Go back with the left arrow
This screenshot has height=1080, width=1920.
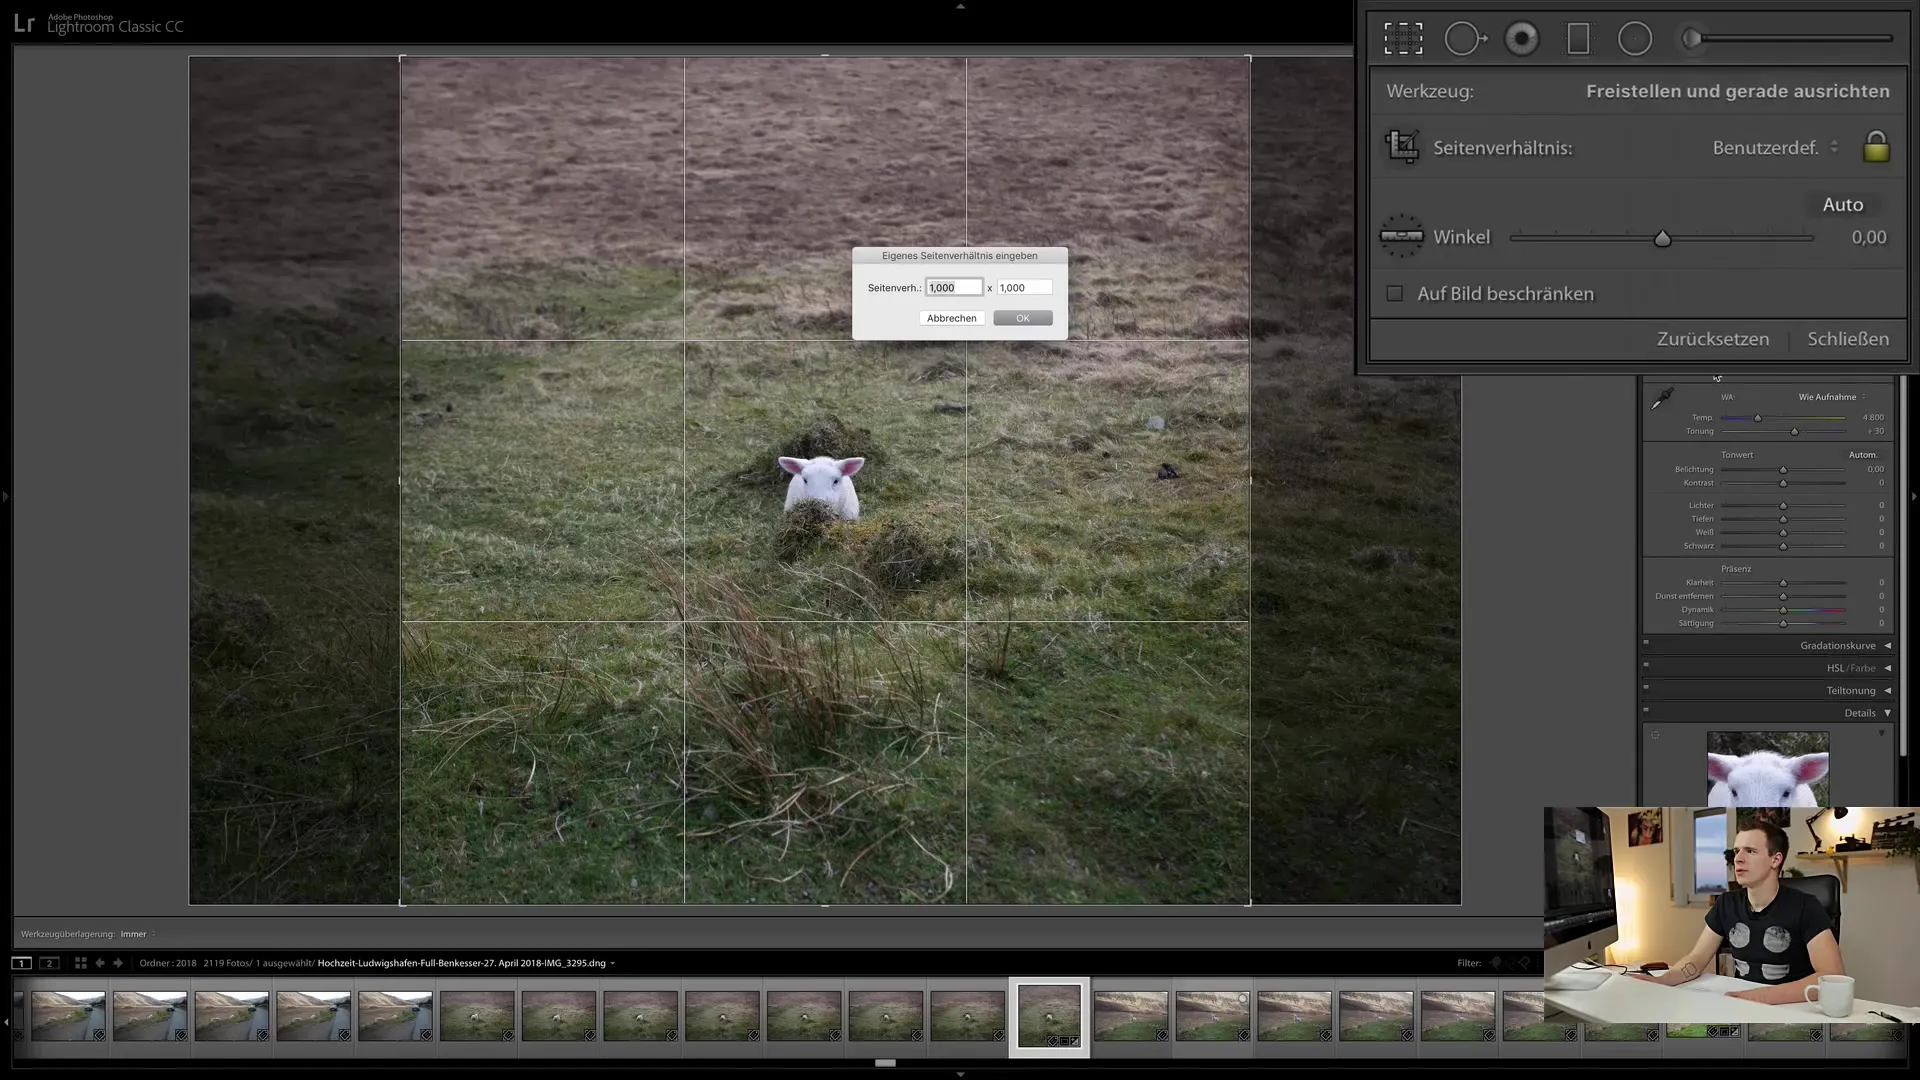99,963
